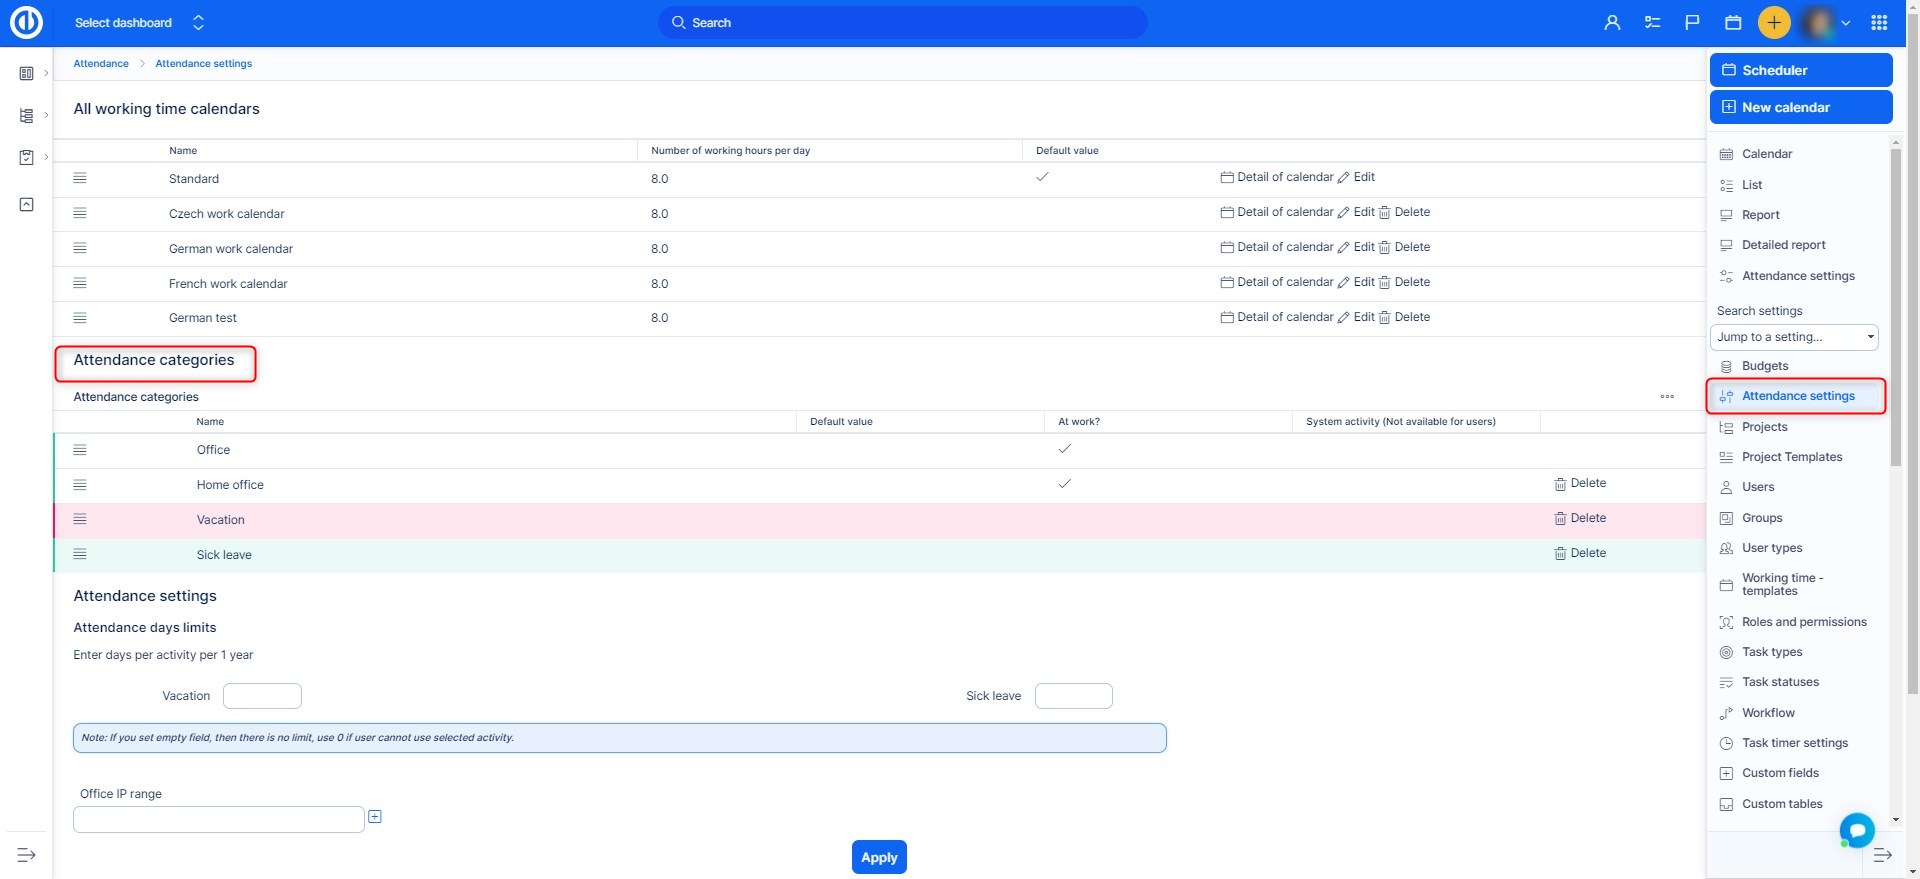Viewport: 1920px width, 879px height.
Task: Toggle the At work checkmark for Office
Action: coord(1064,449)
